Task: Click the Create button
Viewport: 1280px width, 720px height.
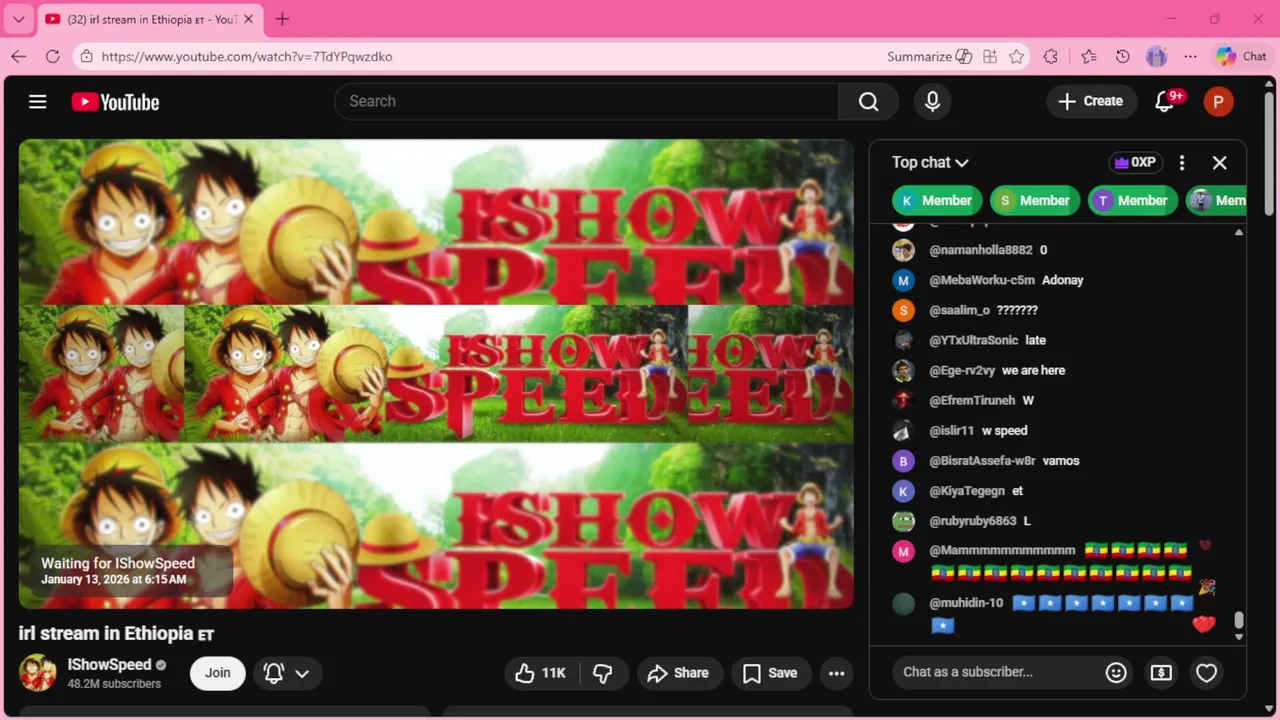Action: [1091, 101]
